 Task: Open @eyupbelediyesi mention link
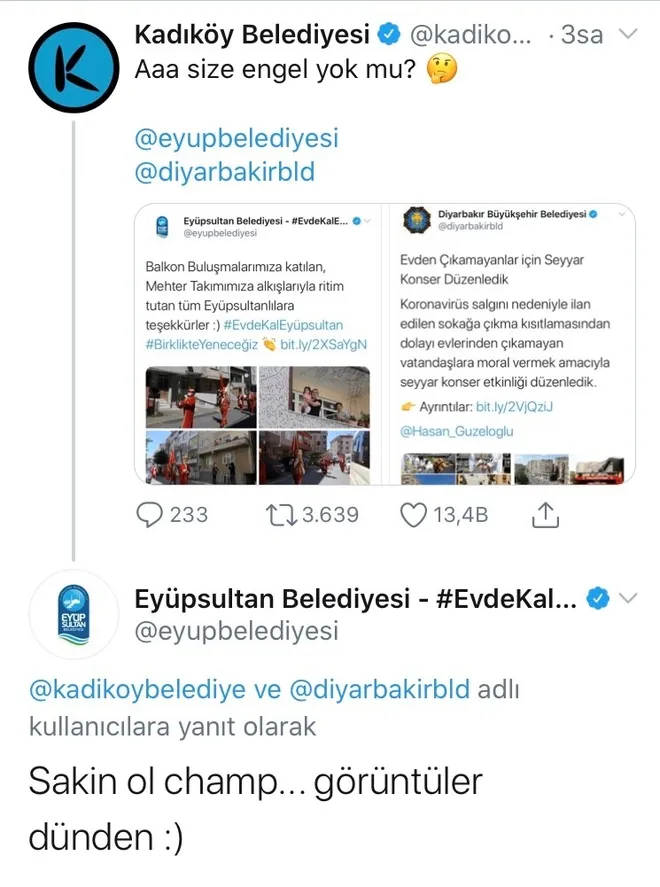point(236,138)
